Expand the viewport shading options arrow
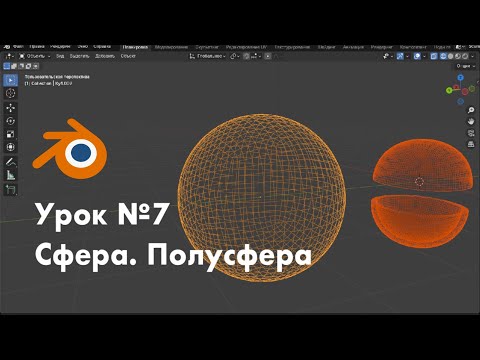Screen dimensions: 480x360 (472, 56)
